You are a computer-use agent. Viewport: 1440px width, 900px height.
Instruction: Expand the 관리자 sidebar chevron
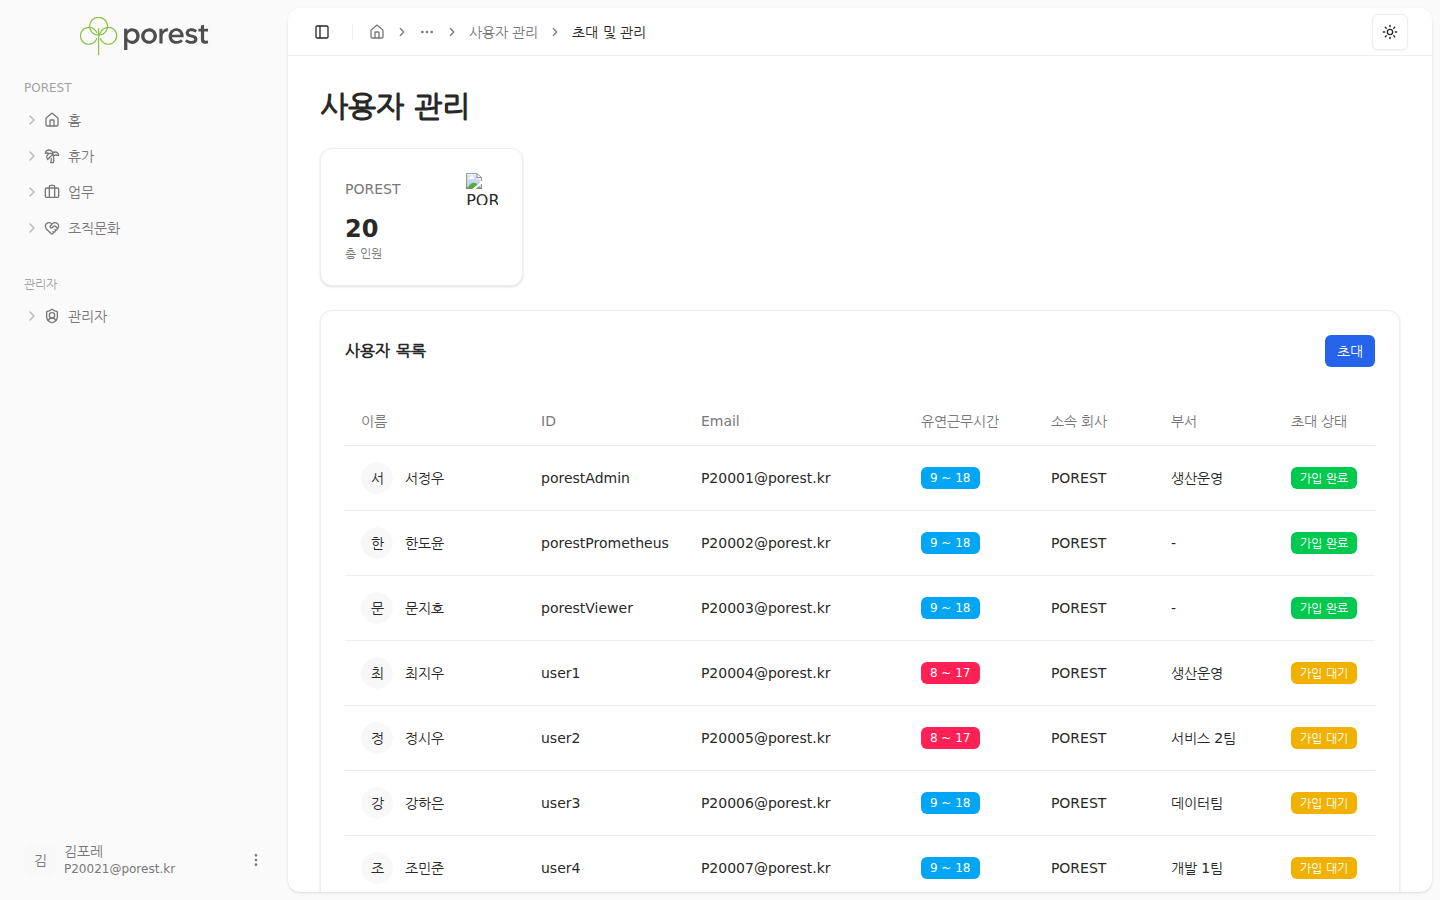(32, 316)
